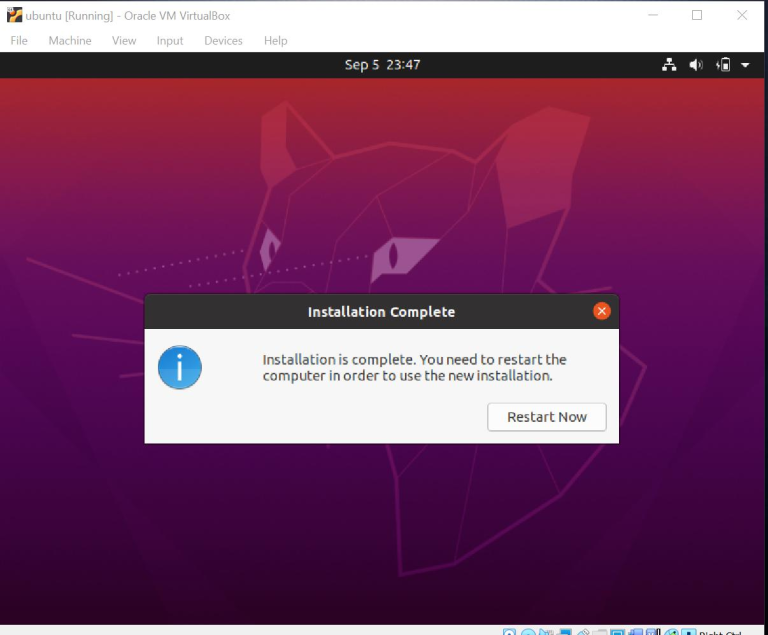Maximize the VirtualBox window

tap(697, 15)
